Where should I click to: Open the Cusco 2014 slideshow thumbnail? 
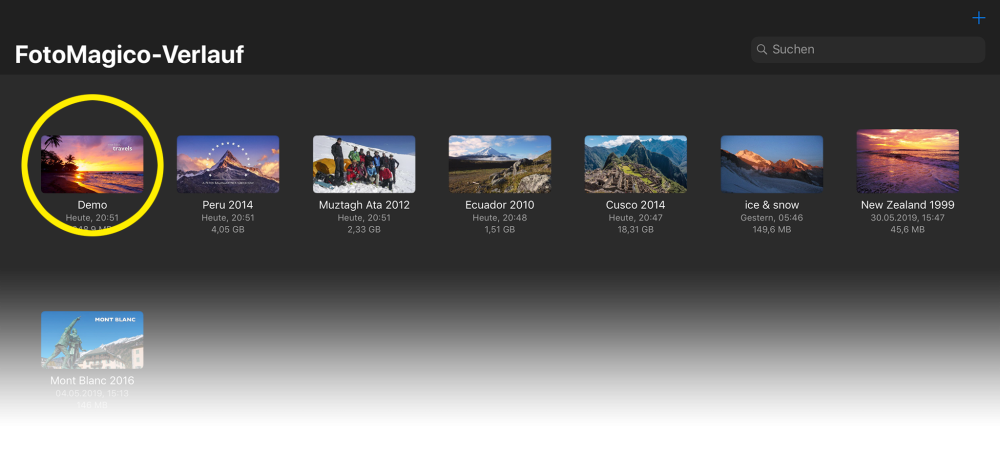pos(636,164)
